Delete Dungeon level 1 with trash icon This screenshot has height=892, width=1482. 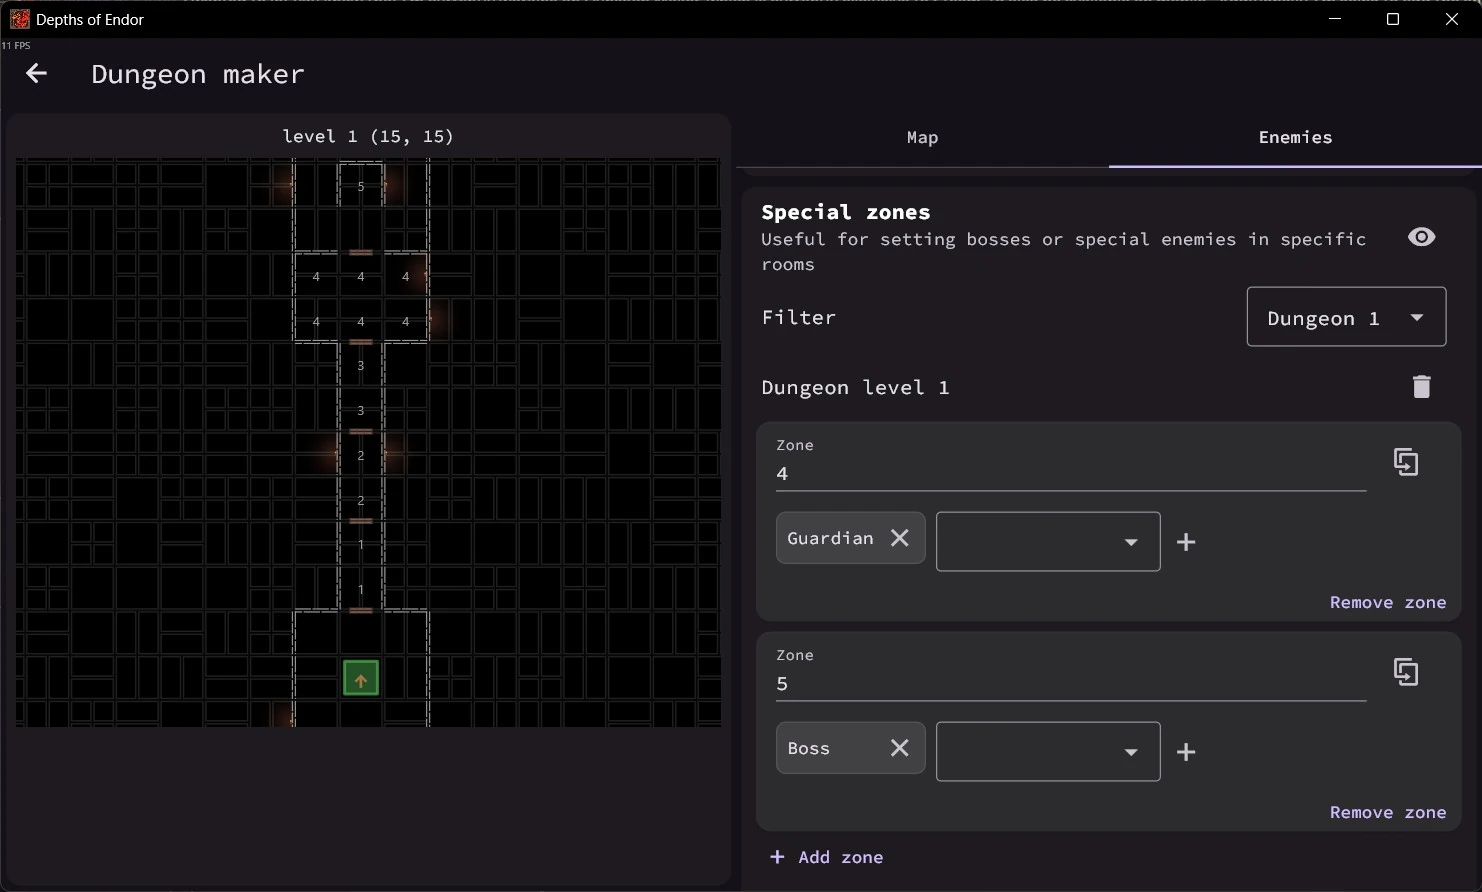(1421, 387)
